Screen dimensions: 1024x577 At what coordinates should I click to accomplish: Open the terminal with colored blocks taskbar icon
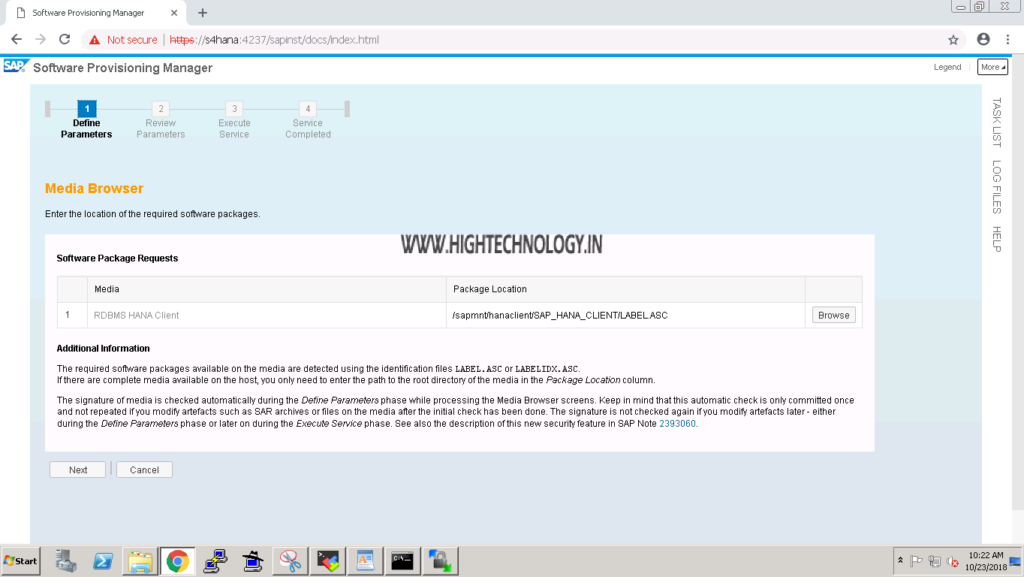[328, 561]
